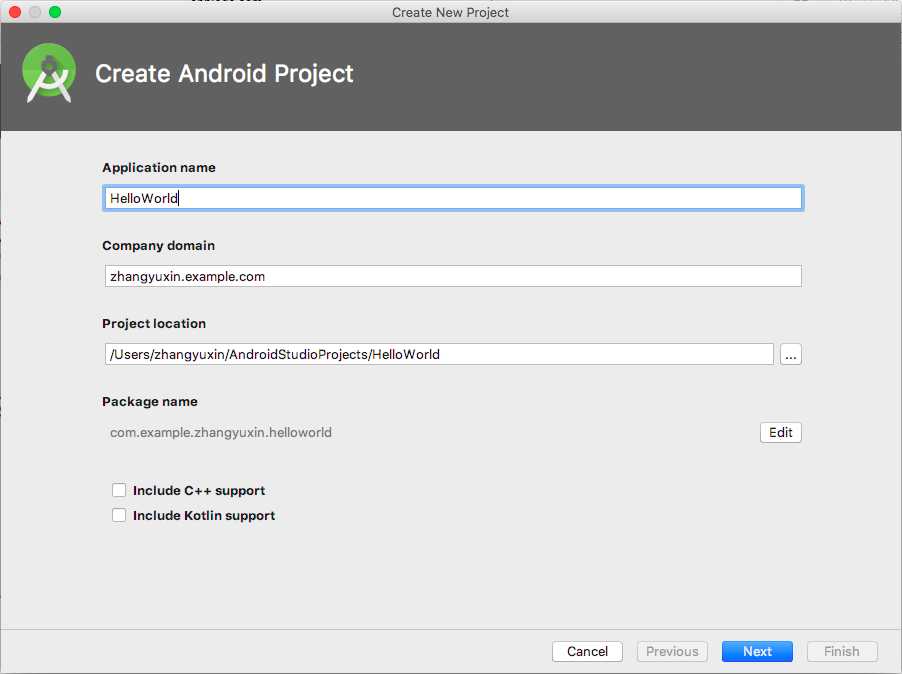Image resolution: width=902 pixels, height=674 pixels.
Task: Click the package name com.example.zhangyuxin.helloworld text
Action: [220, 432]
